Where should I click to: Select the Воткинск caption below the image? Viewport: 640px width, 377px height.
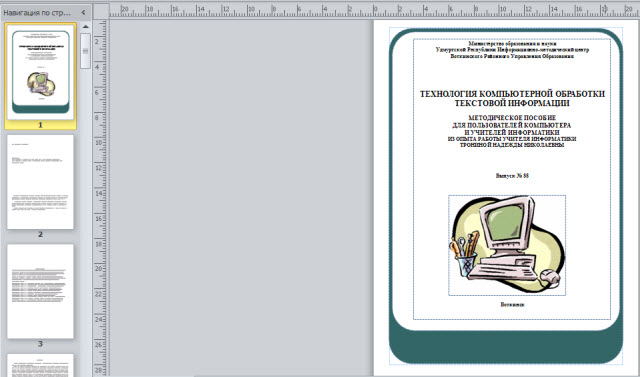click(x=512, y=304)
